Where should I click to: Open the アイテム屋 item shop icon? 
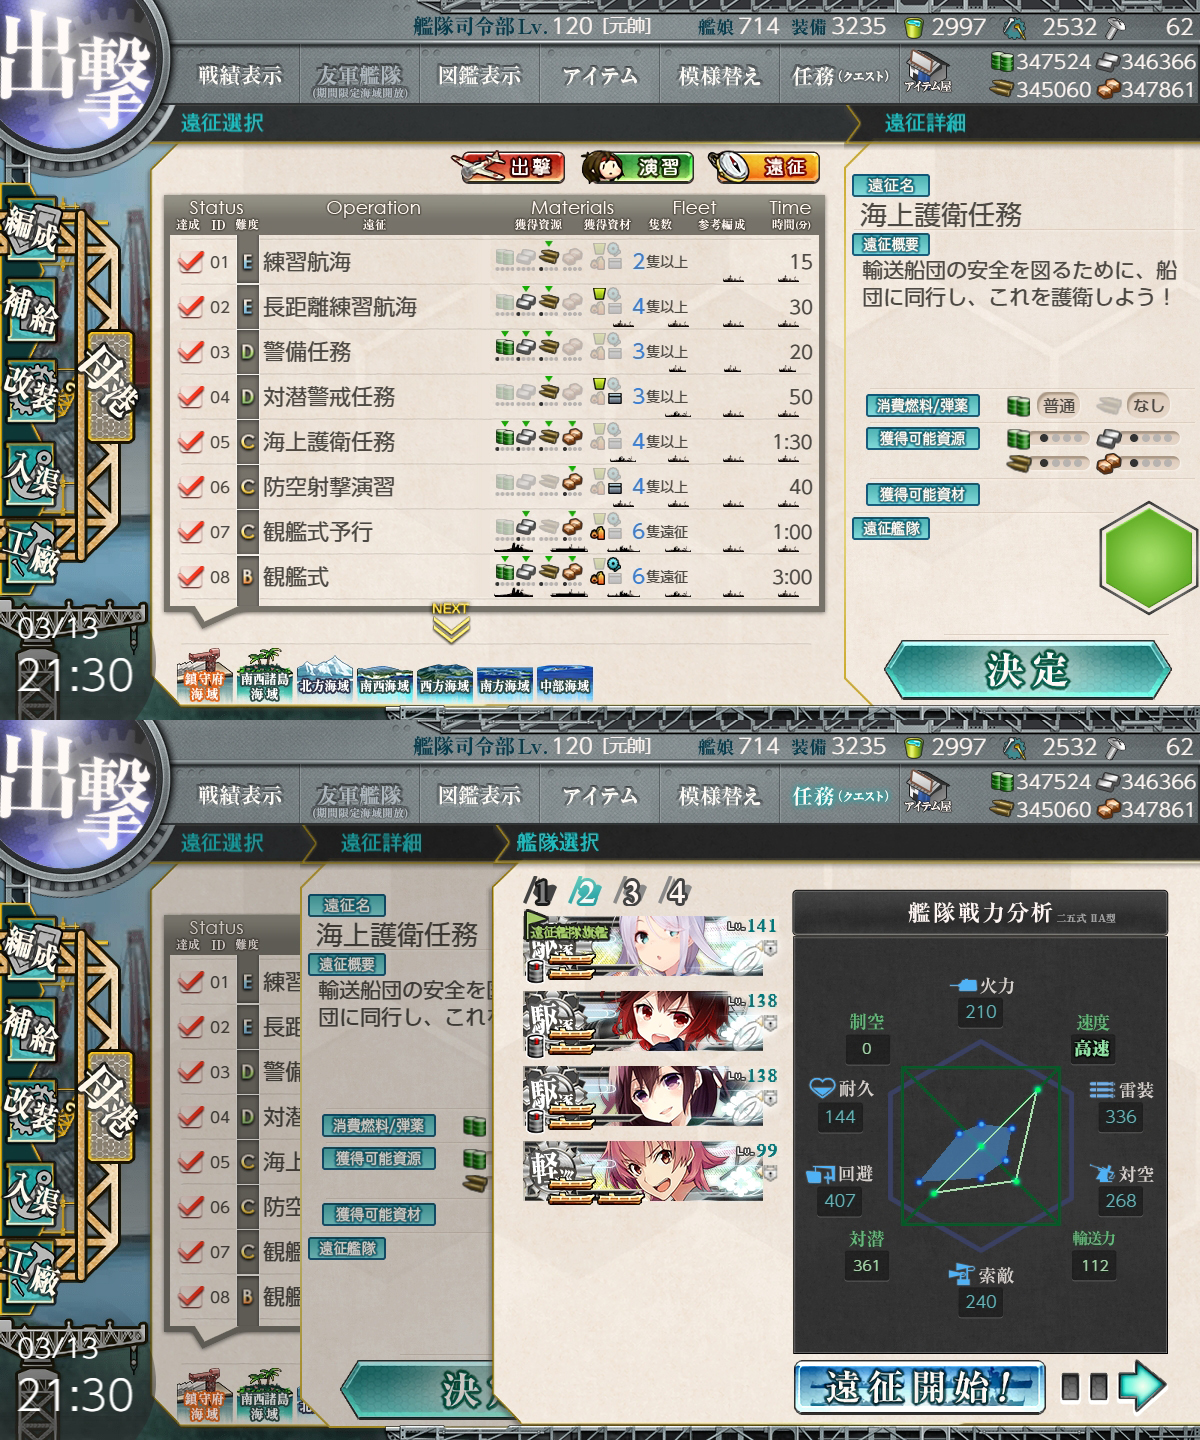[928, 71]
